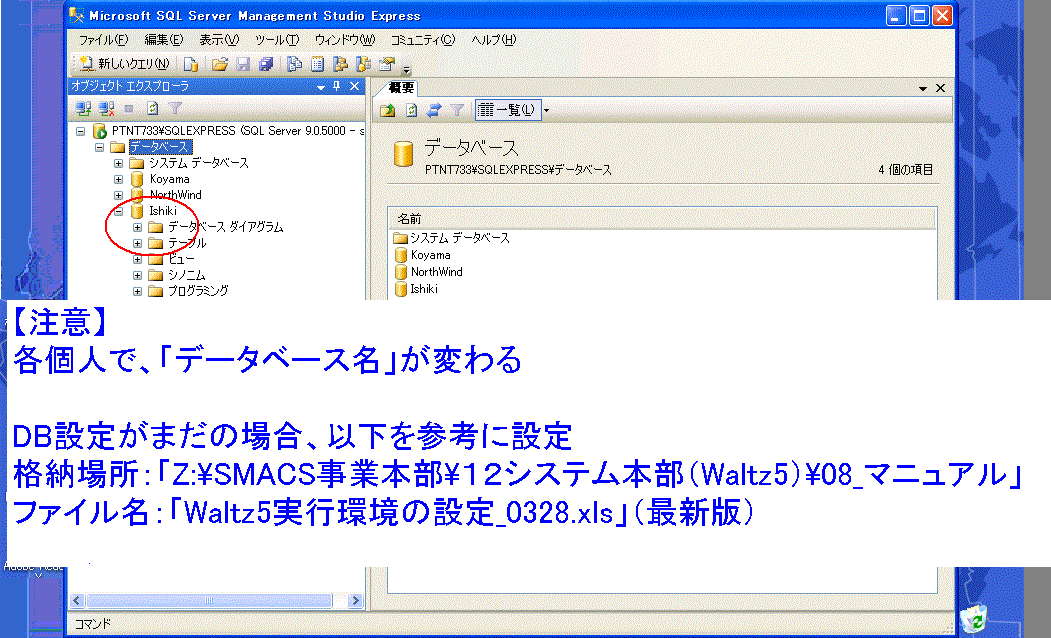This screenshot has width=1051, height=638.
Task: Open the ファイル(F) menu
Action: pyautogui.click(x=103, y=40)
